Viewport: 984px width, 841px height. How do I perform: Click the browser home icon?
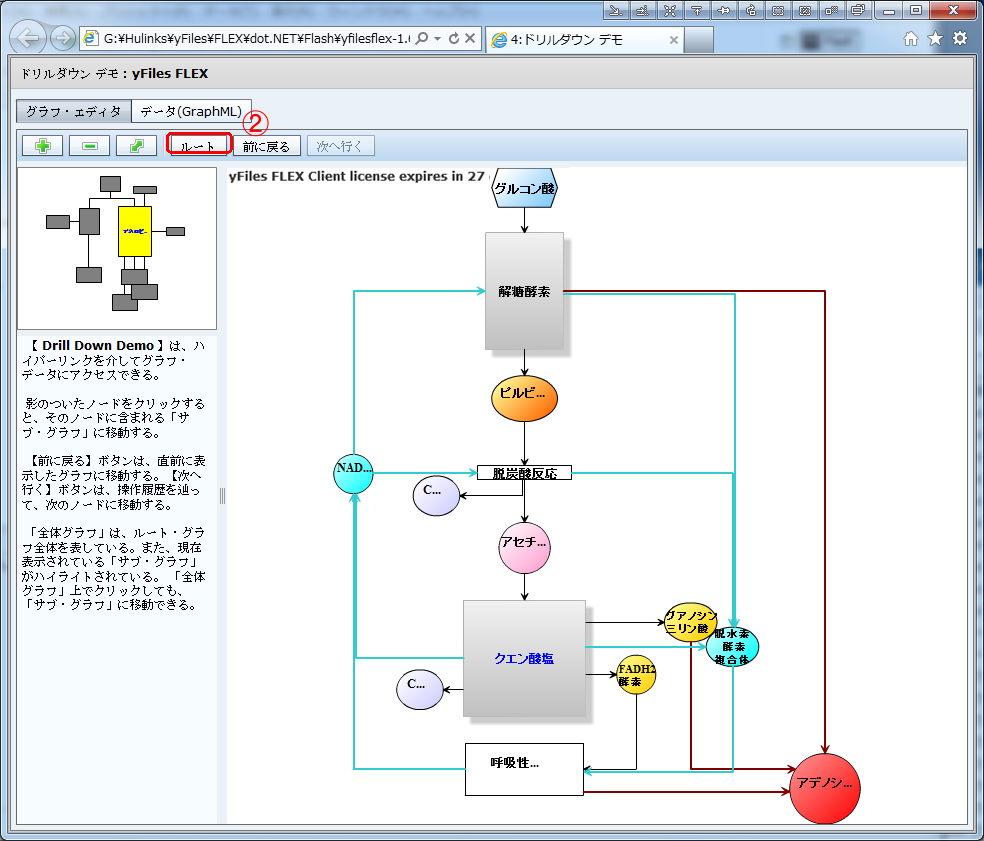[x=911, y=39]
